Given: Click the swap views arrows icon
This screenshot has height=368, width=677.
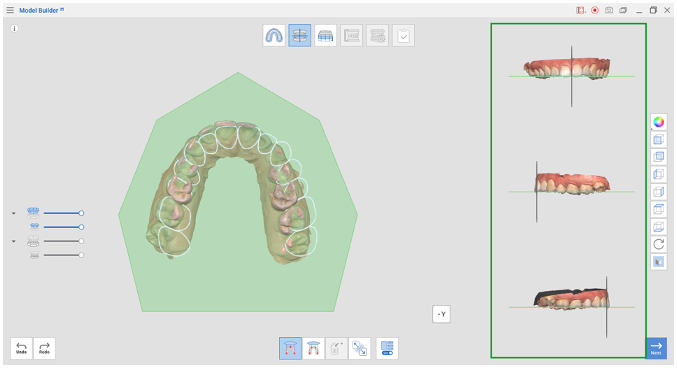Looking at the screenshot, I should 360,349.
